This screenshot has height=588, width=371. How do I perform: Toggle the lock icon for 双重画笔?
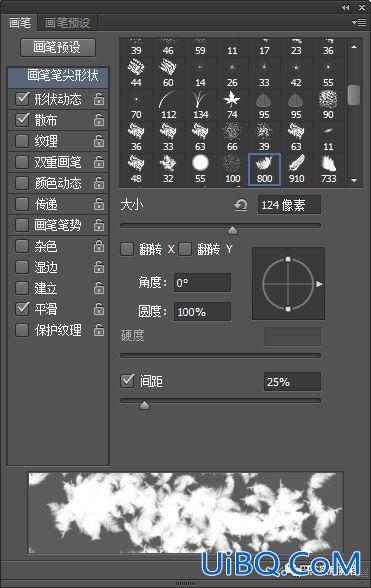[x=99, y=162]
